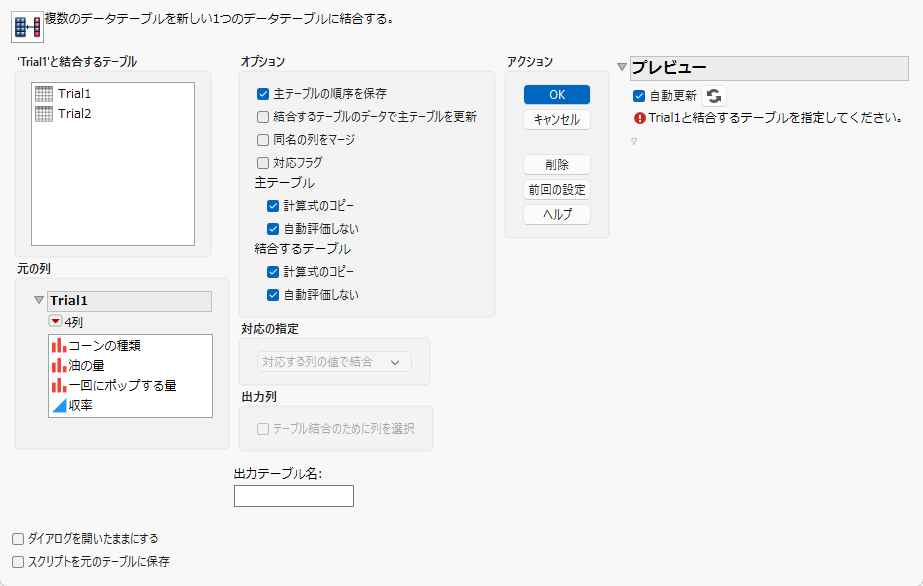Click the small triangle below preview message
The width and height of the screenshot is (923, 586).
pos(634,141)
